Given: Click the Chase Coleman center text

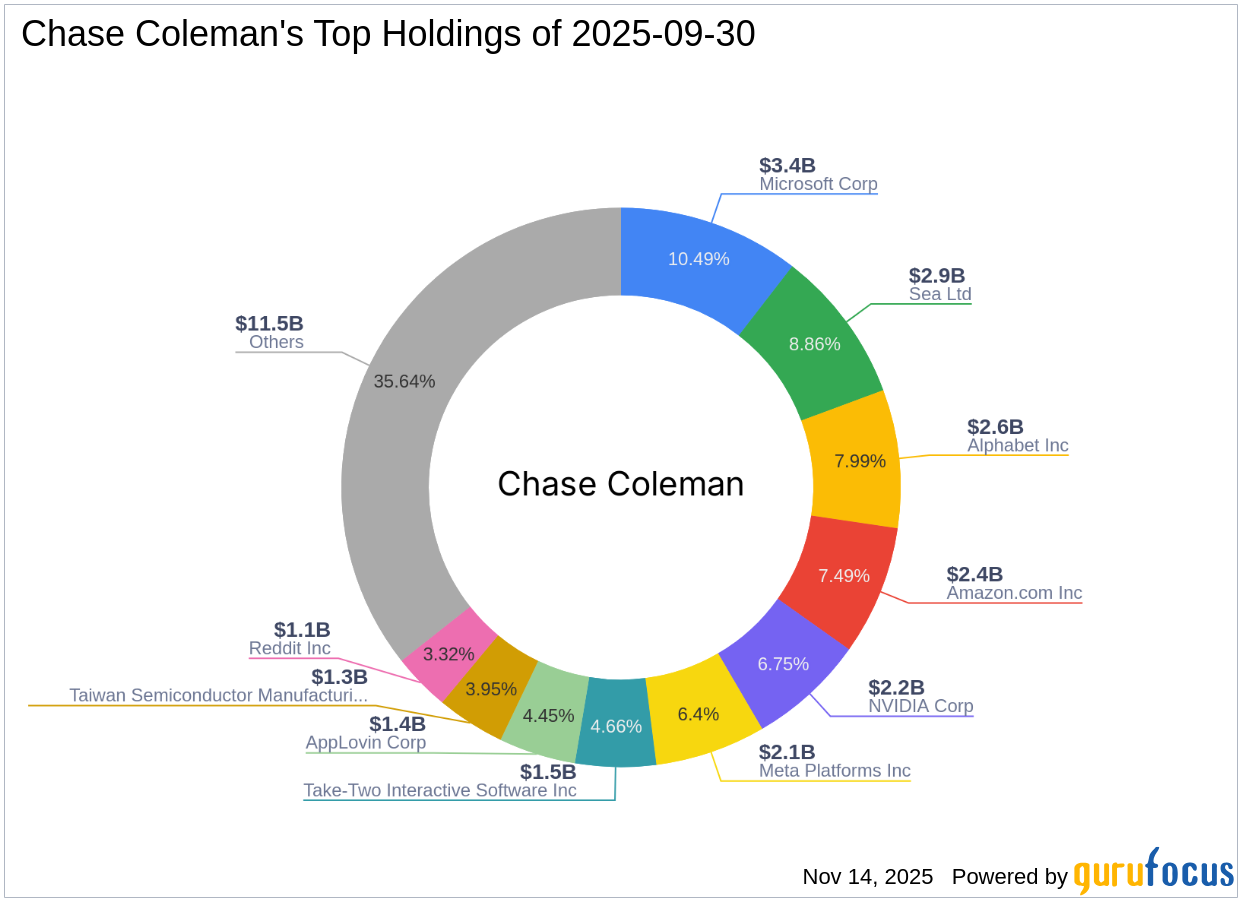Looking at the screenshot, I should click(x=620, y=484).
